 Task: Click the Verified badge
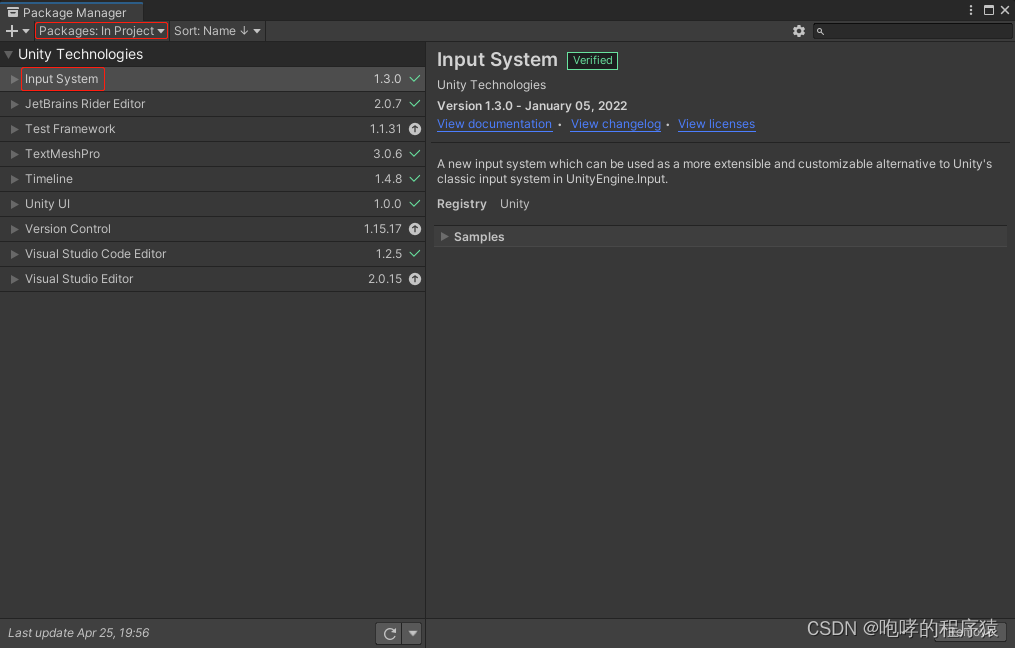pos(592,60)
